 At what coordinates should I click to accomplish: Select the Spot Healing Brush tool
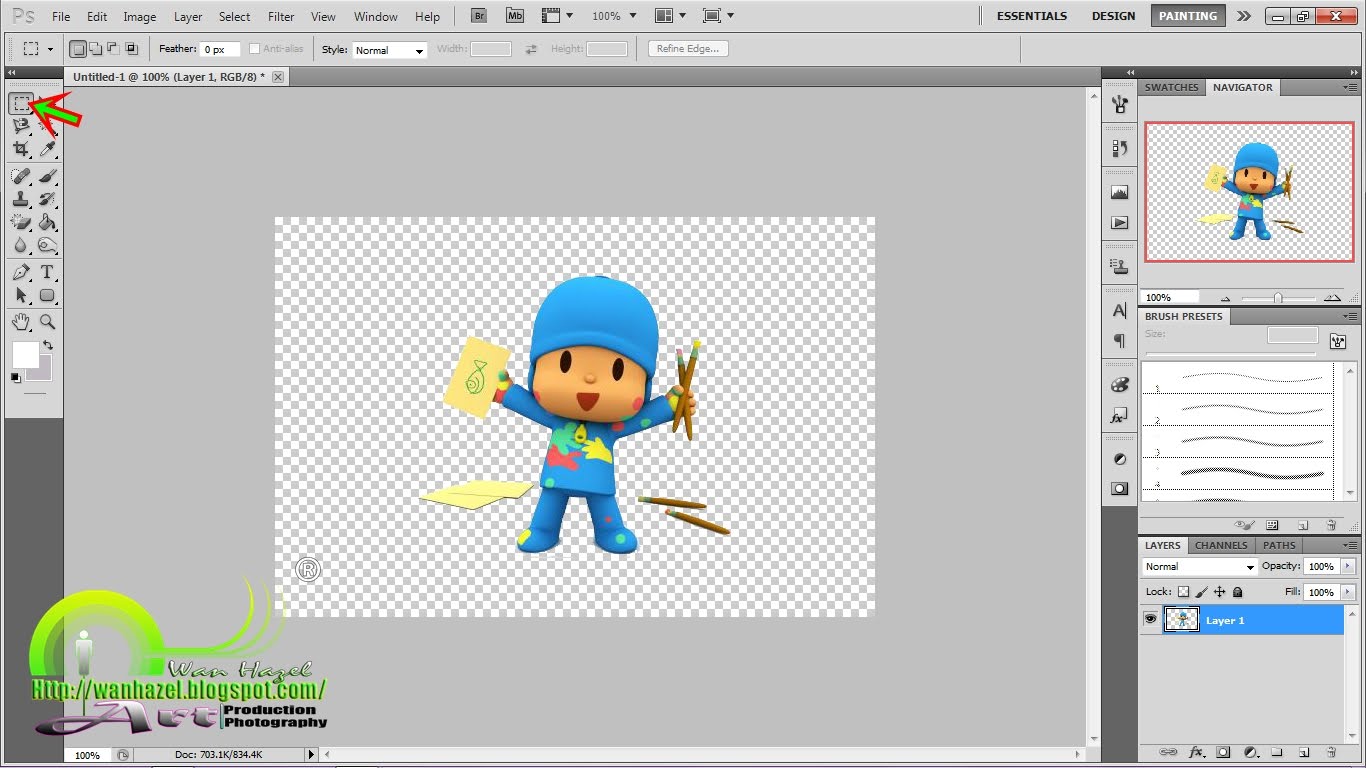coord(21,177)
